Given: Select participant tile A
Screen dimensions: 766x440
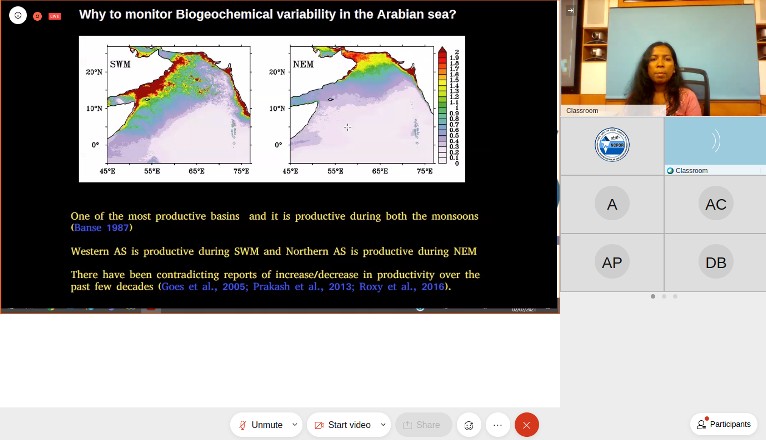Looking at the screenshot, I should click(612, 204).
